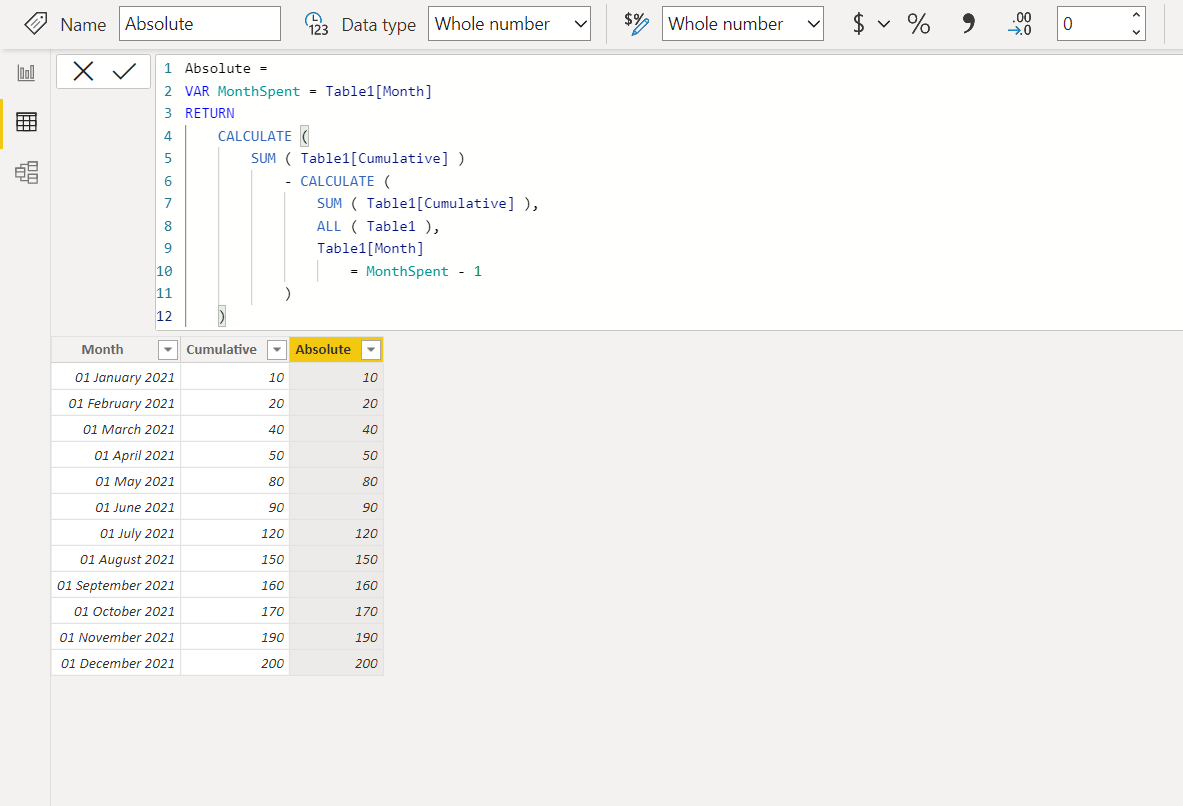Click the 01 October 2021 cell
This screenshot has width=1183, height=806.
pyautogui.click(x=116, y=611)
